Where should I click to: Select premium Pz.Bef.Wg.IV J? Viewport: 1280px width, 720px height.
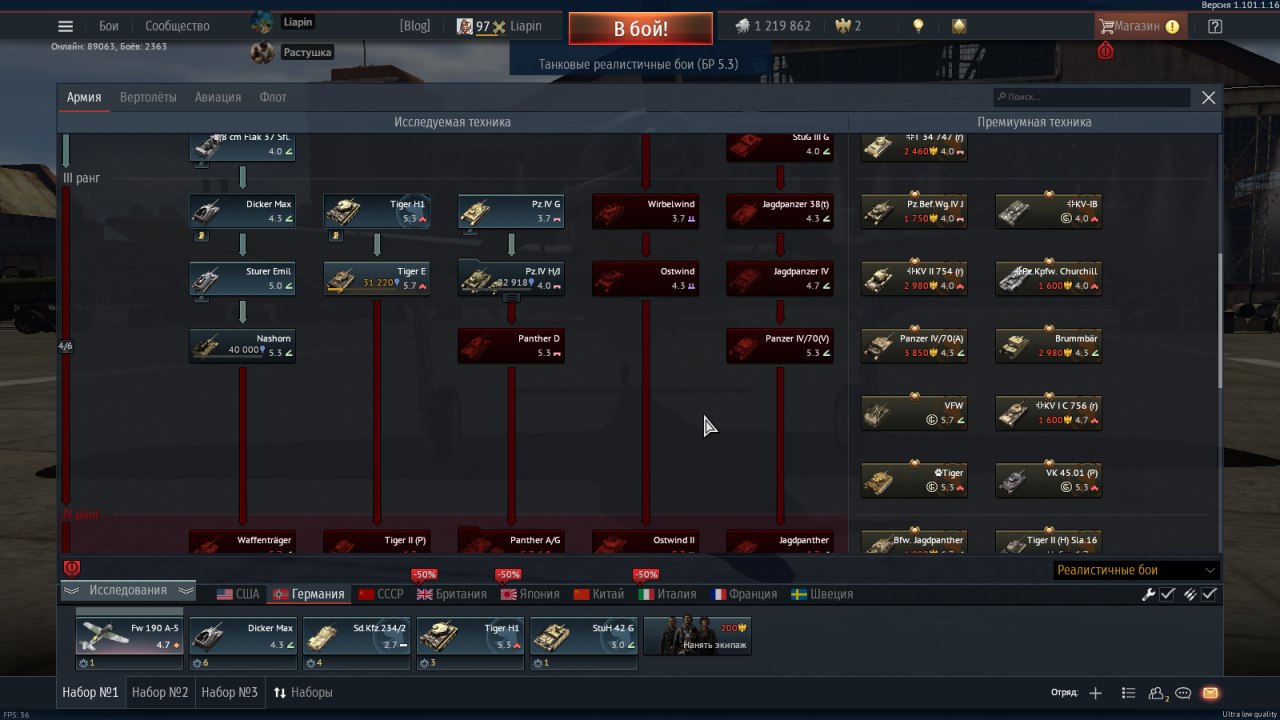tap(914, 211)
